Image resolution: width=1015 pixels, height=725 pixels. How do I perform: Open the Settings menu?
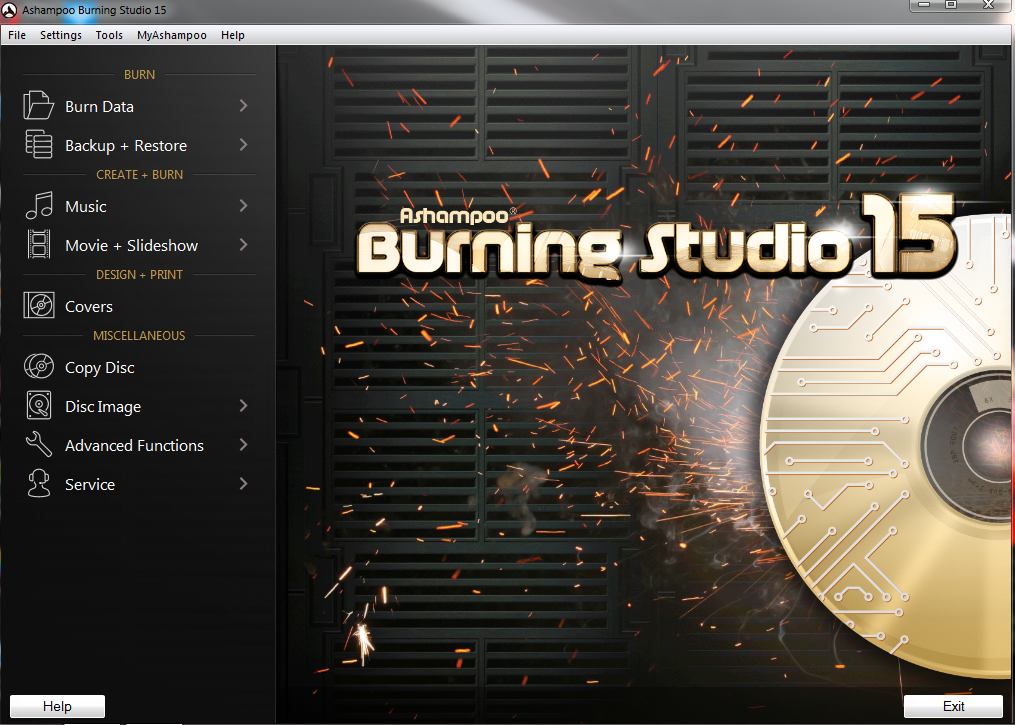click(x=61, y=35)
